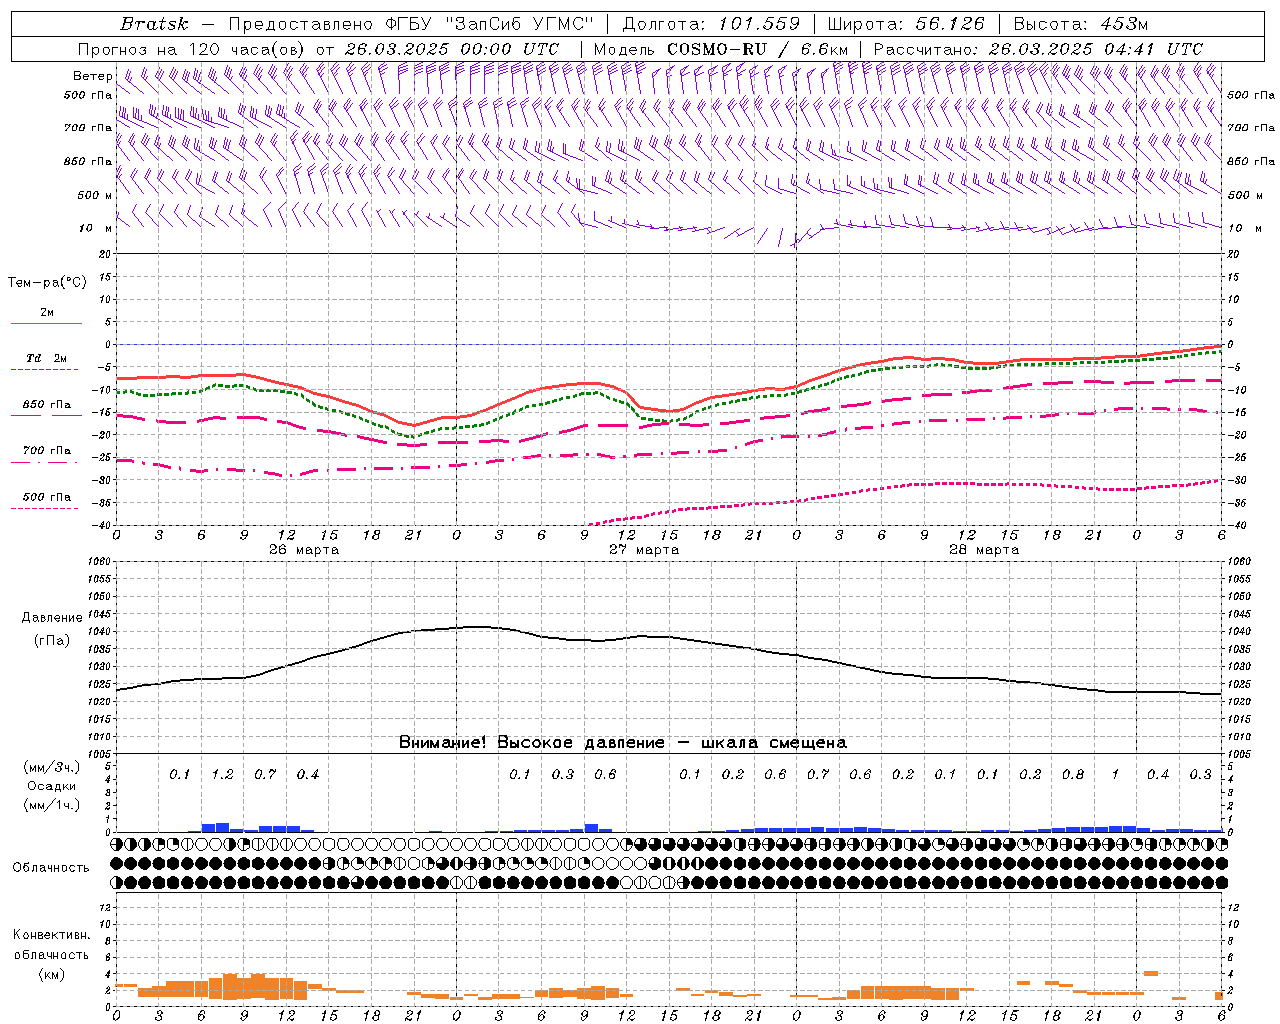Click the "Модель COSMO-RU / 6.6км" label
Viewport: 1280px width, 1024px height.
721,49
